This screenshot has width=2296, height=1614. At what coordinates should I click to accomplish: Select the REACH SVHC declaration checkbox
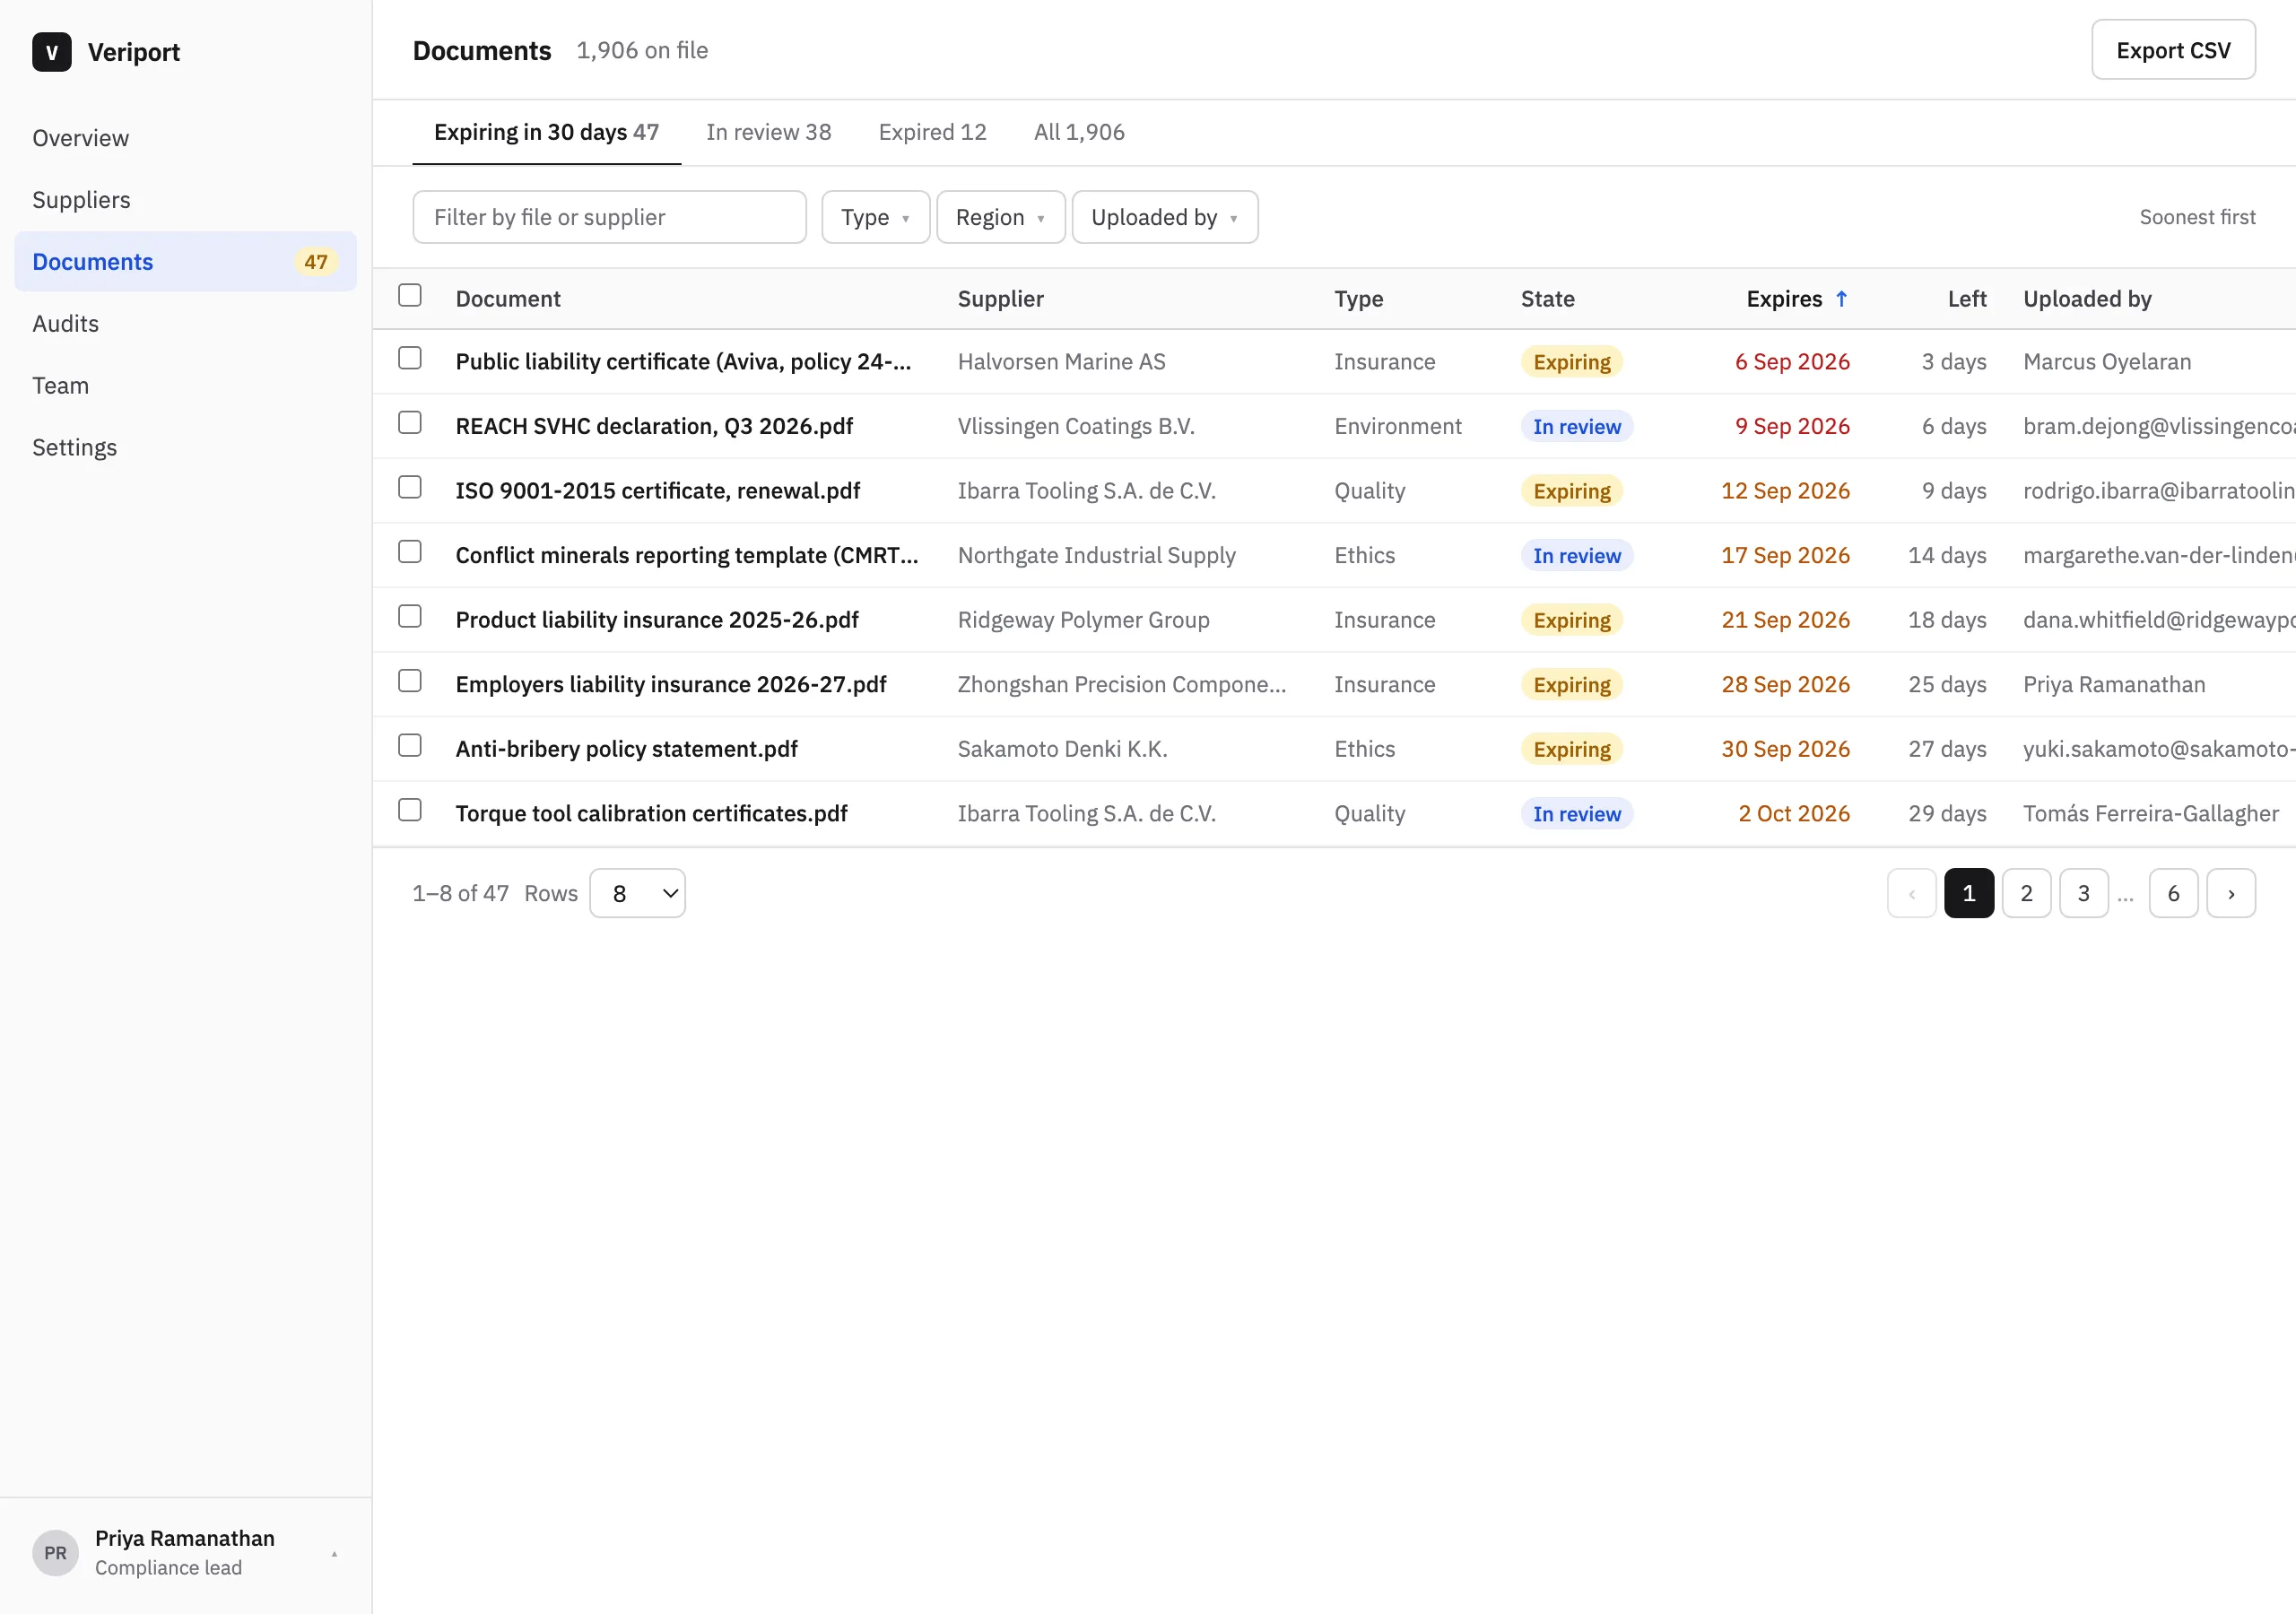tap(410, 423)
